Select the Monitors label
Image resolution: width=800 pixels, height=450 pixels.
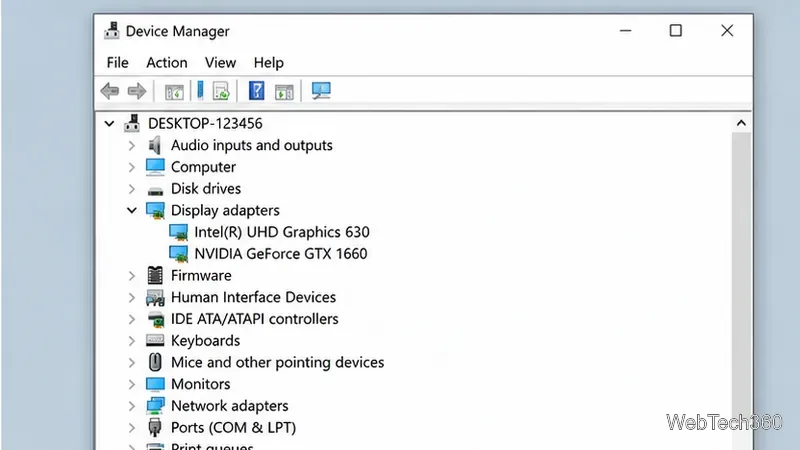click(x=201, y=384)
